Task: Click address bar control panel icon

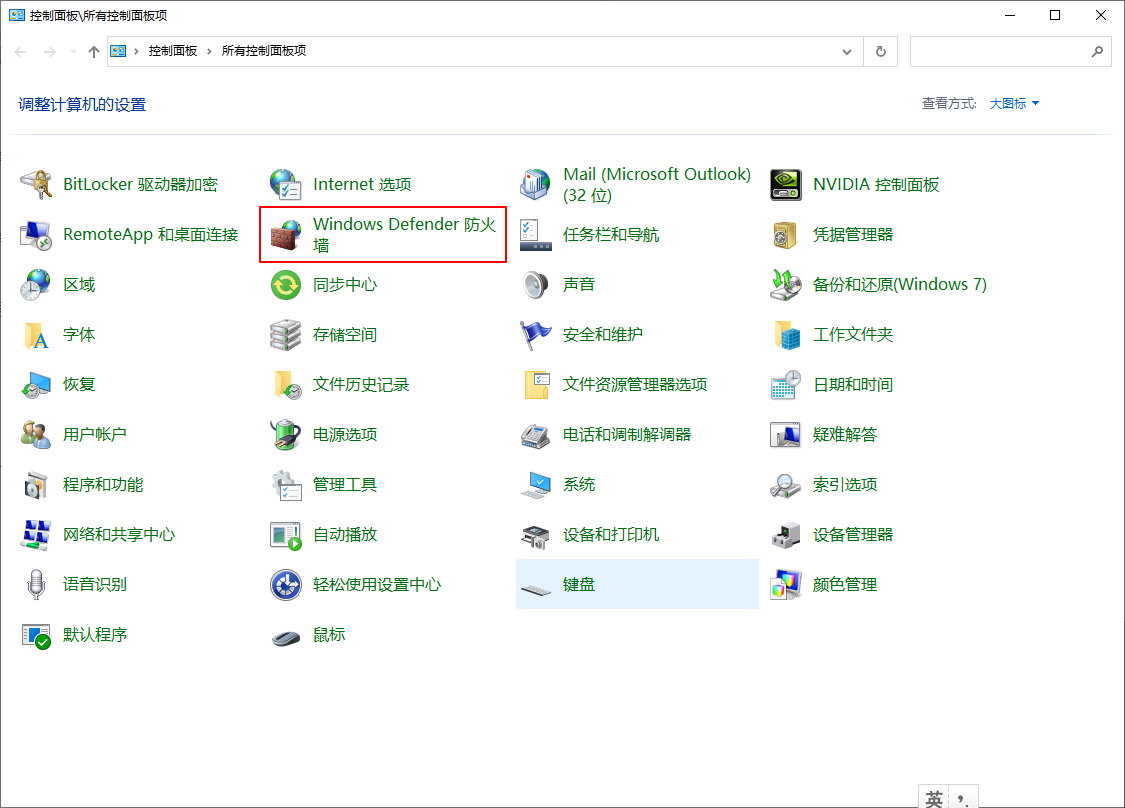Action: tap(118, 51)
